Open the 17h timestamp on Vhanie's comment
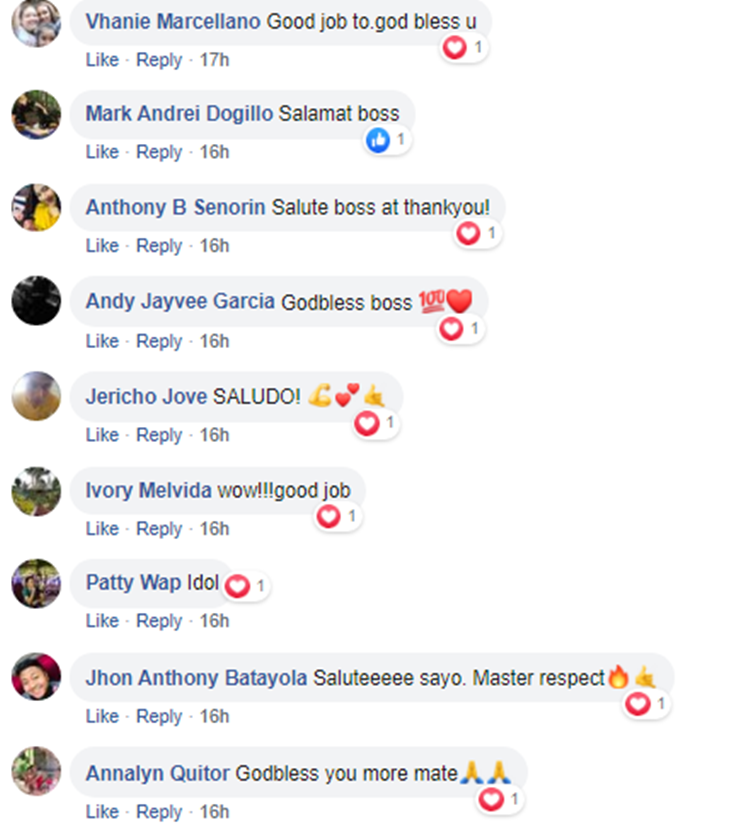The image size is (750, 827). click(214, 60)
